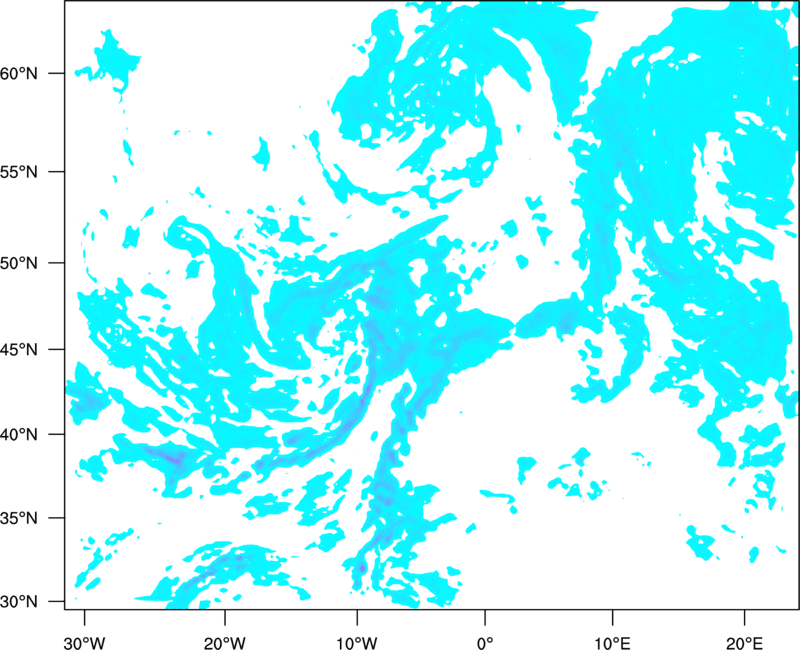Click the 35°N latitude label
The height and width of the screenshot is (650, 800).
[19, 518]
